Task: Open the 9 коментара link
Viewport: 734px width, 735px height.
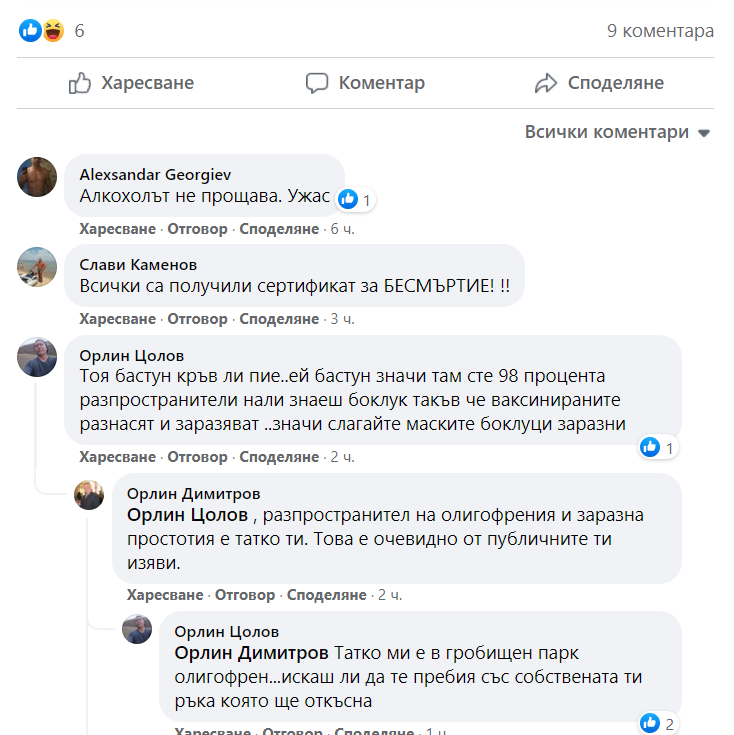Action: [x=660, y=31]
